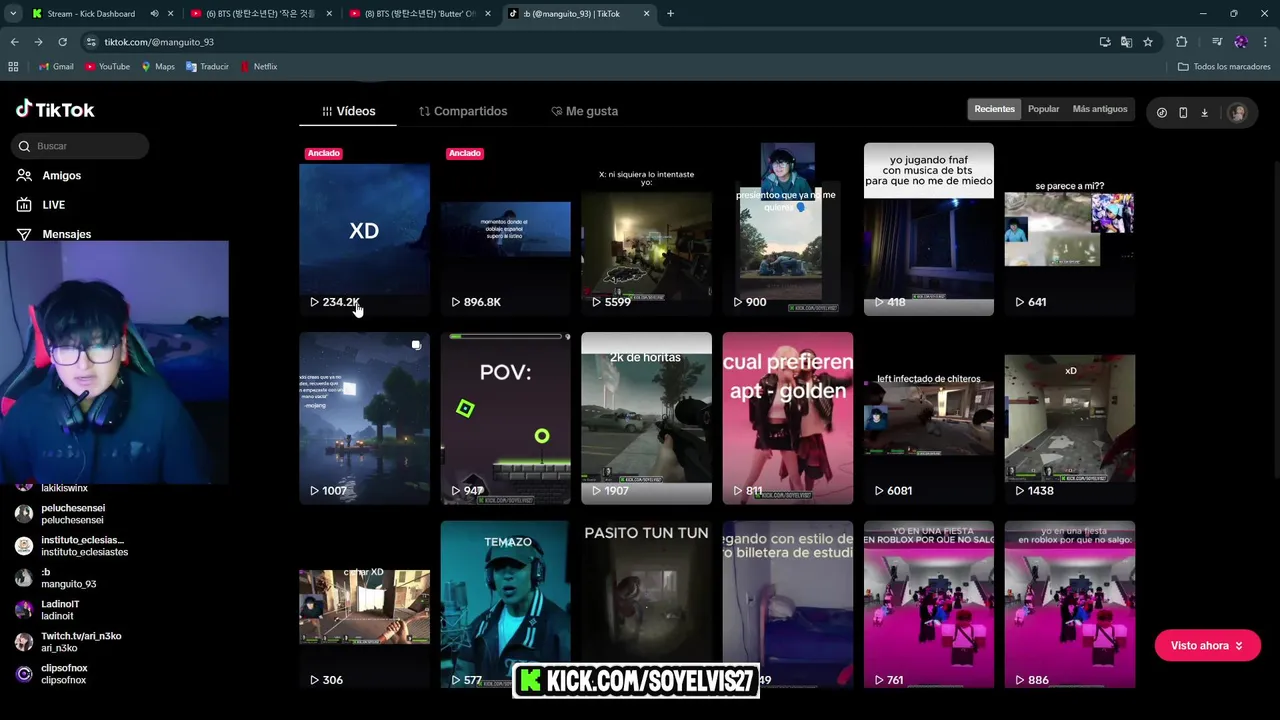
Task: Open clipsofnox account in sidebar
Action: point(52,674)
